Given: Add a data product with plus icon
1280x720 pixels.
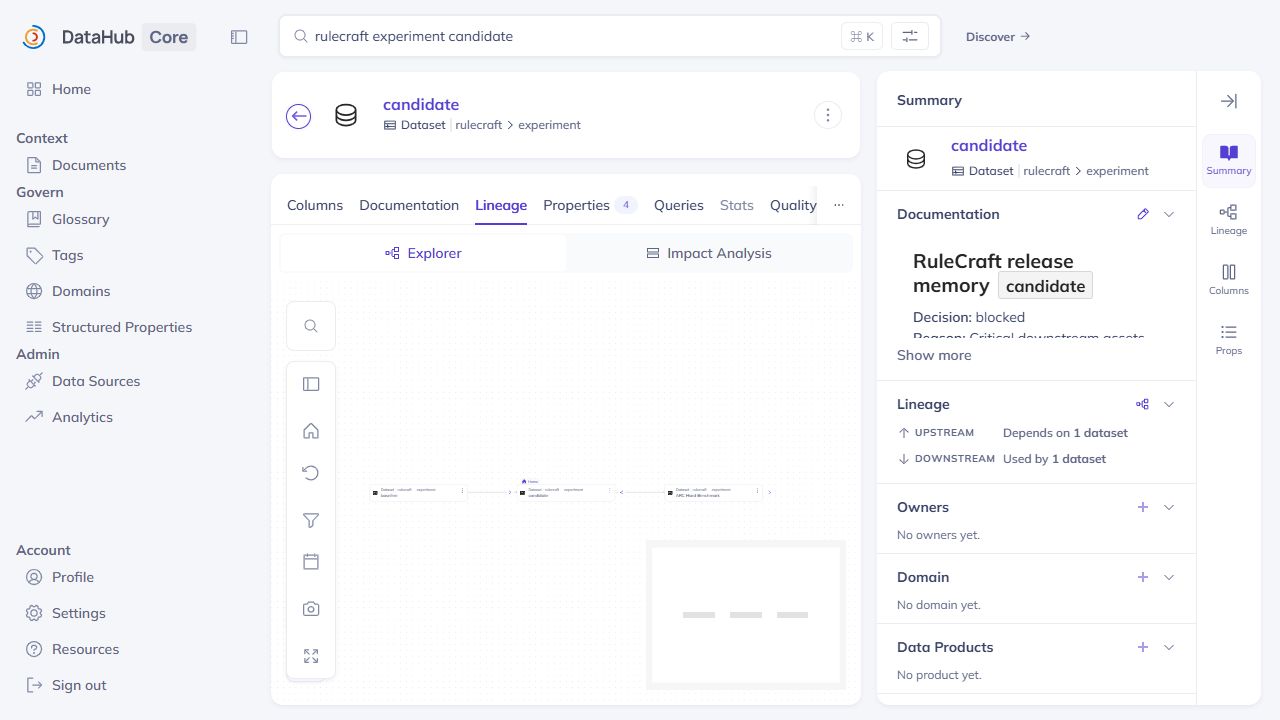Looking at the screenshot, I should 1143,647.
